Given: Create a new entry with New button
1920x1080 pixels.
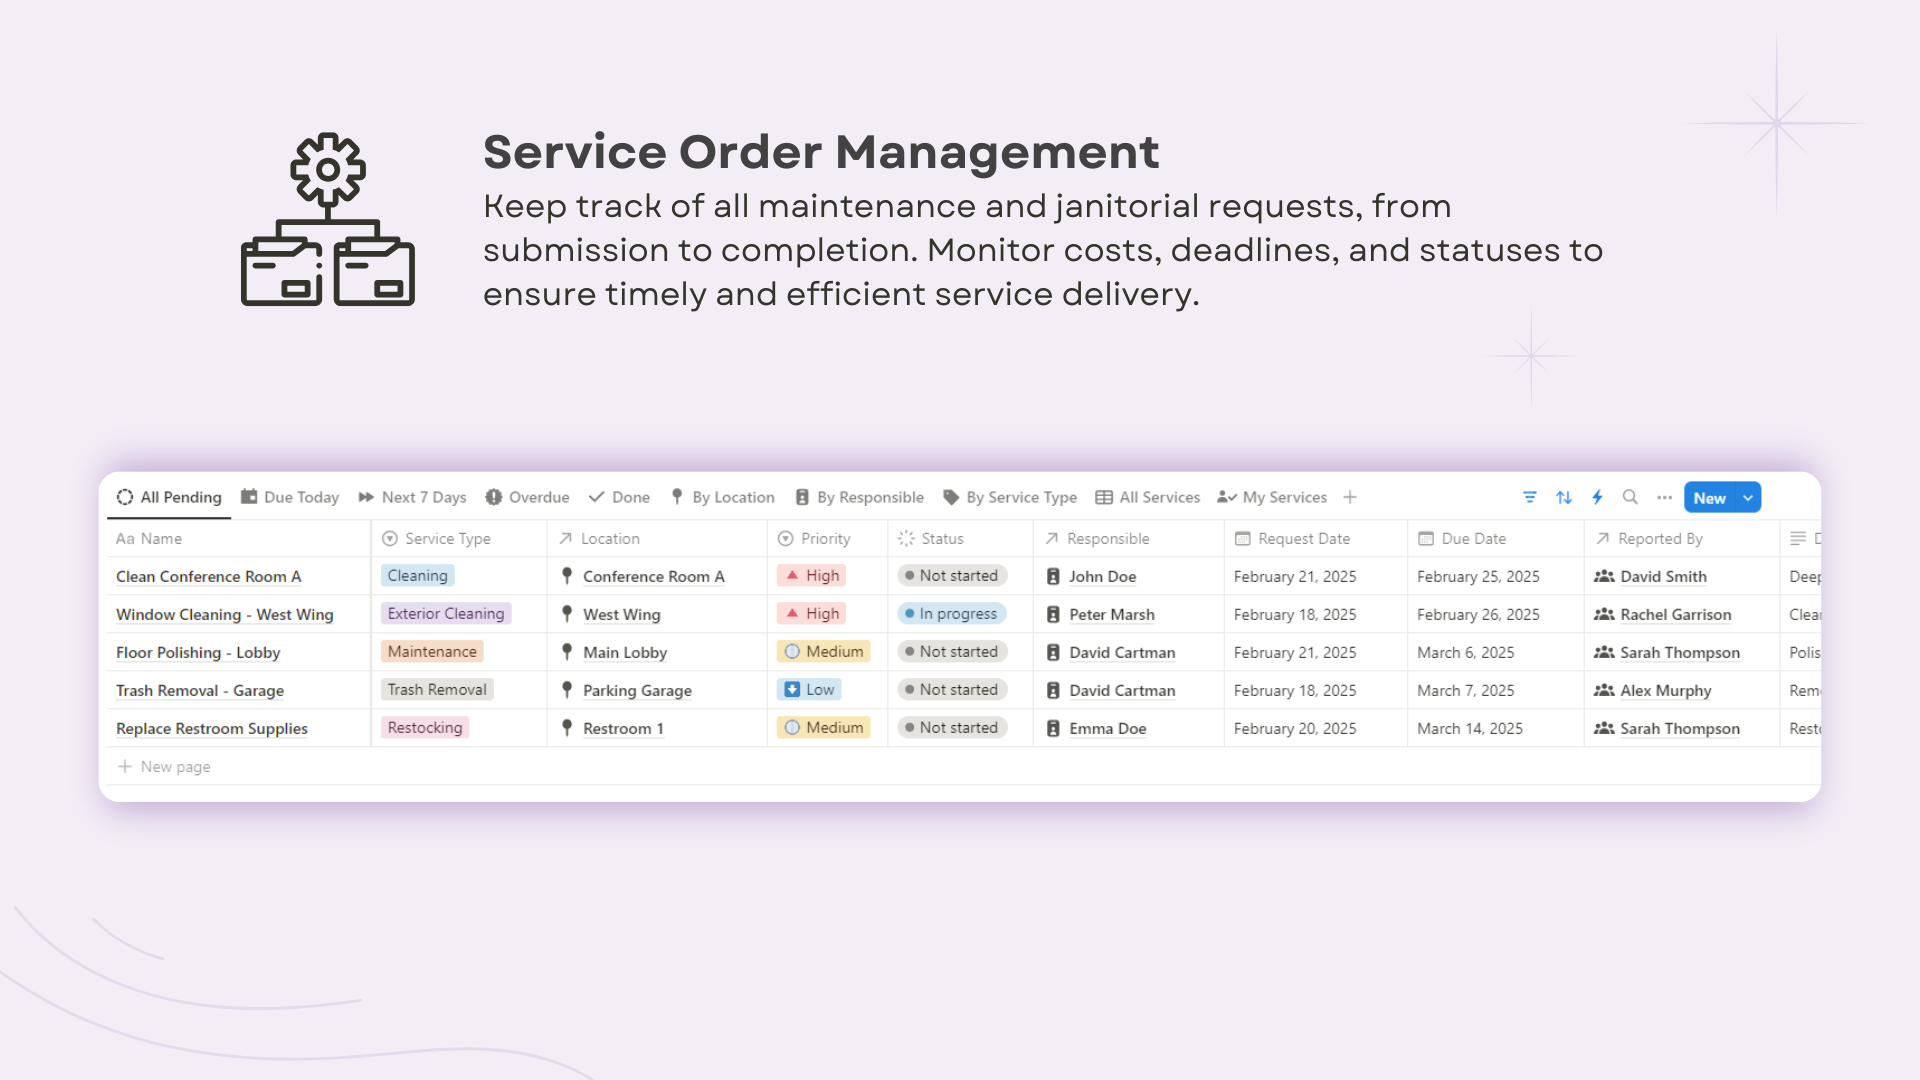Looking at the screenshot, I should 1710,497.
